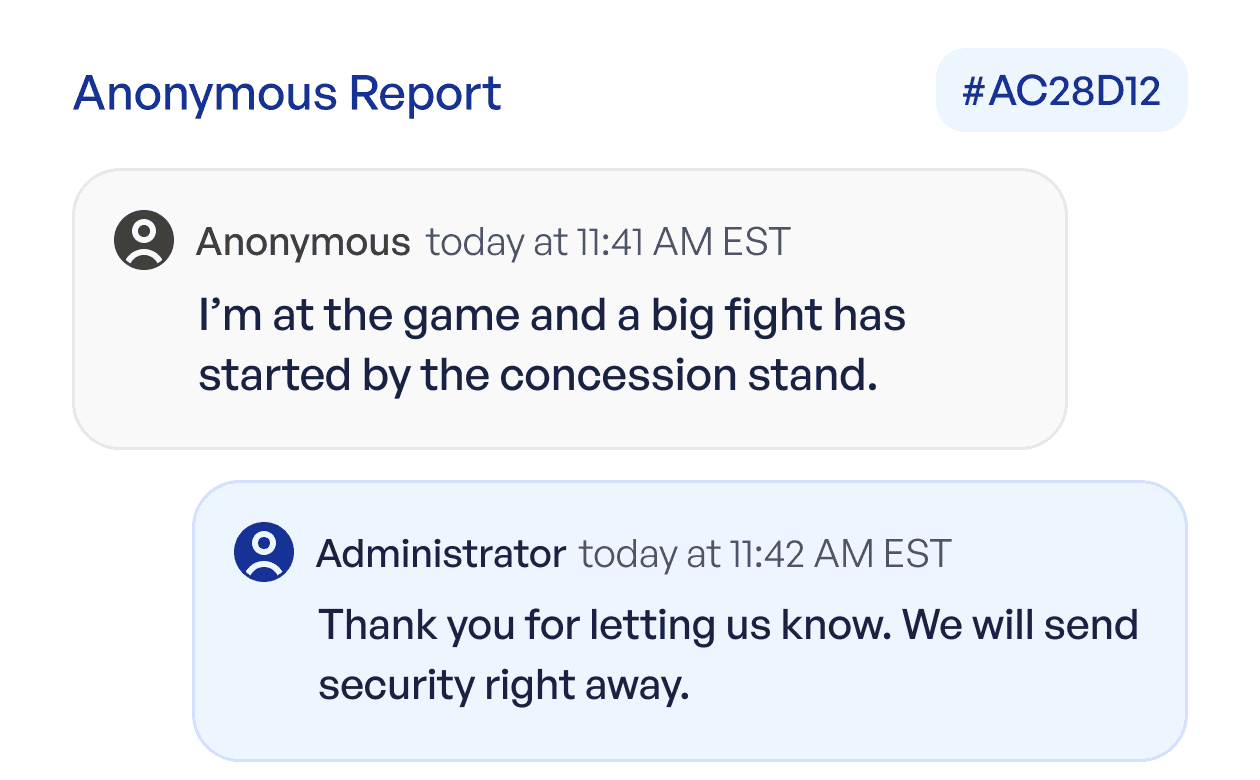Click the Administrator sender name
The image size is (1260, 780).
click(441, 553)
